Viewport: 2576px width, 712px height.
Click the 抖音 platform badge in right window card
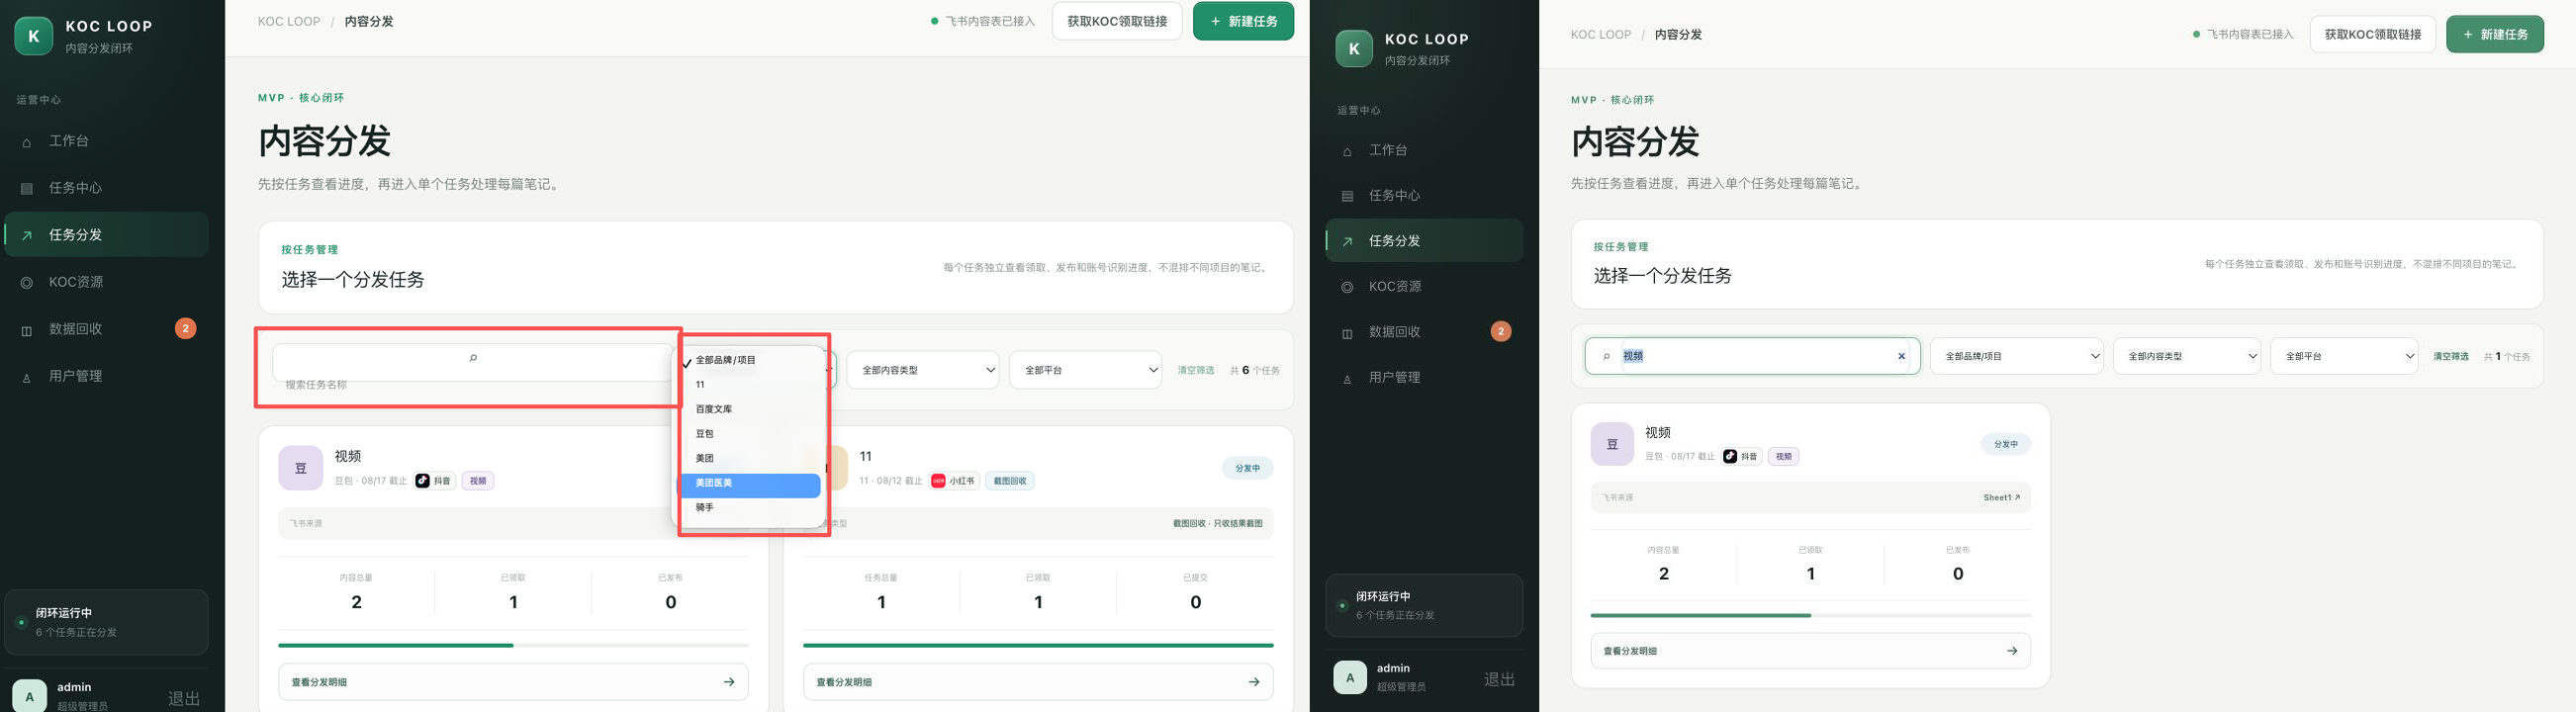1741,456
